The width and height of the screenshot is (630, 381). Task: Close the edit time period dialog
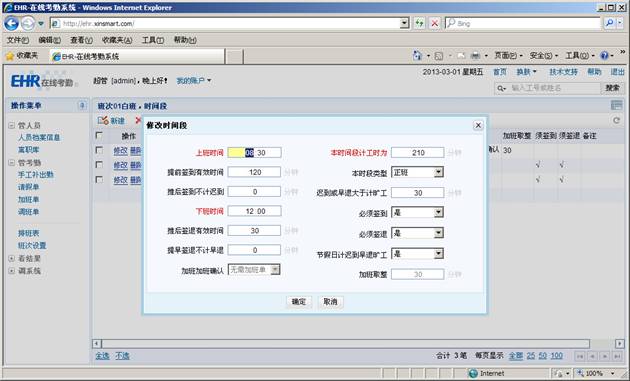(x=478, y=125)
